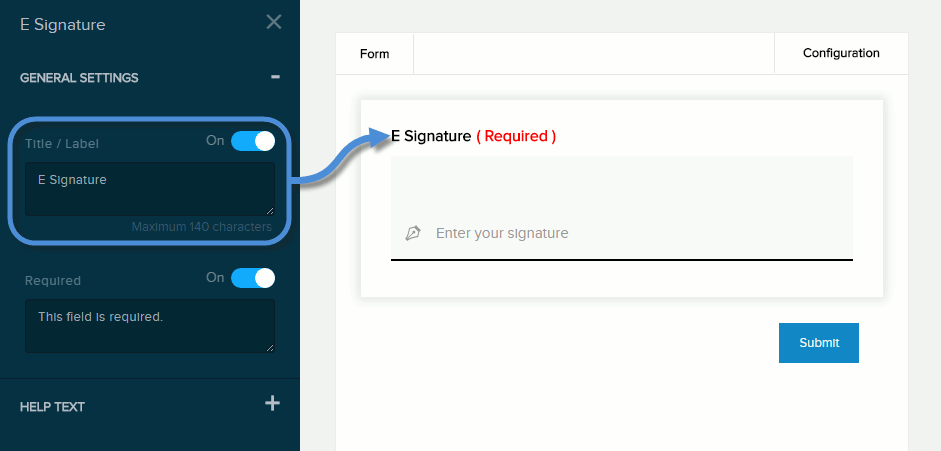Grab the Required message textarea resize handle

coord(269,347)
